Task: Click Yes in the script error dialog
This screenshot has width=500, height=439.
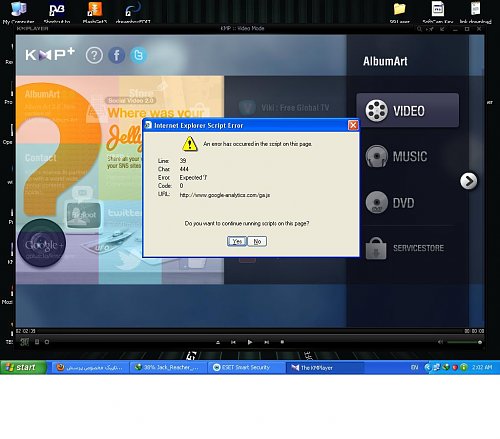Action: point(237,241)
